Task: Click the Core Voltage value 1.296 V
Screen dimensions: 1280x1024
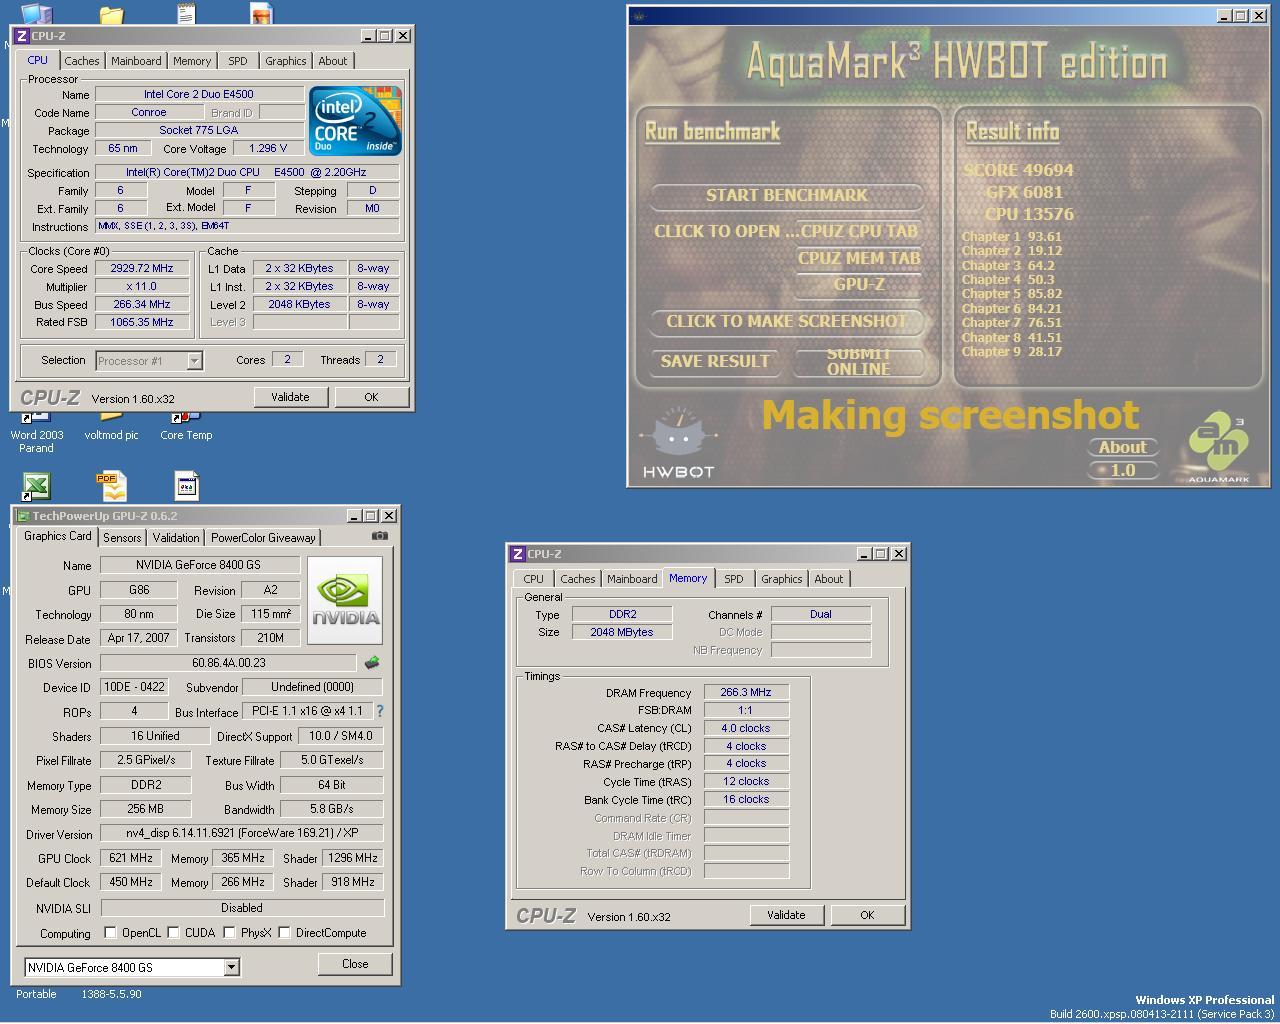Action: [x=269, y=148]
